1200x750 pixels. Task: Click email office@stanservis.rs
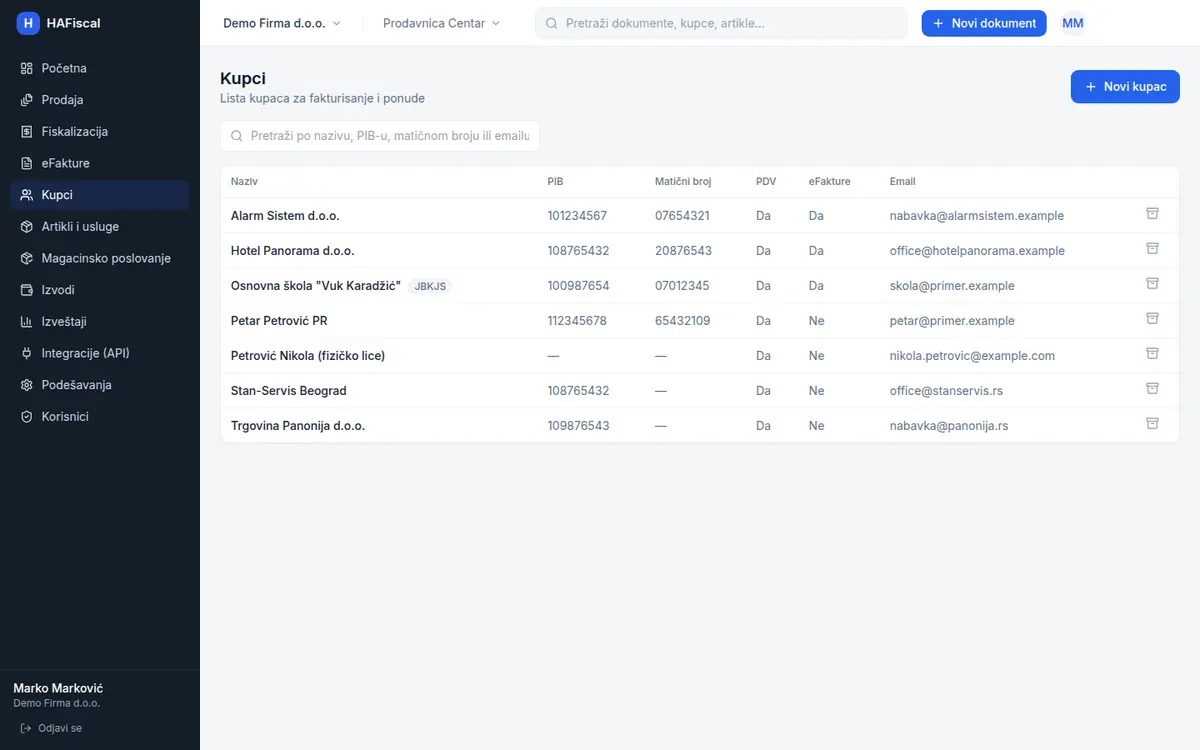947,391
